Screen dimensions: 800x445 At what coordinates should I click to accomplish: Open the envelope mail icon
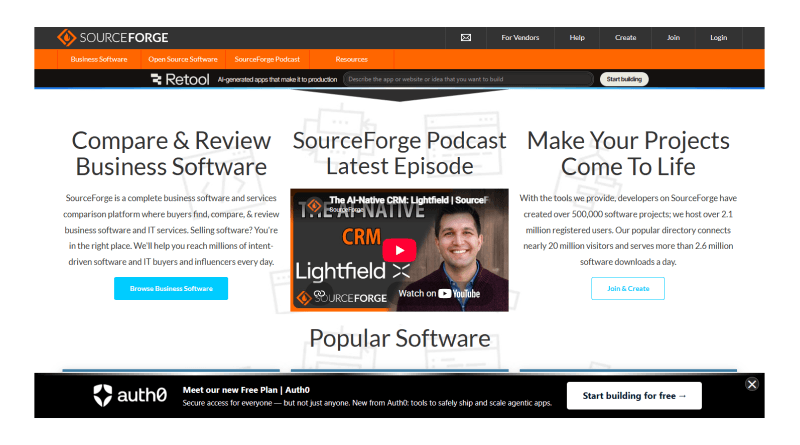coord(466,38)
